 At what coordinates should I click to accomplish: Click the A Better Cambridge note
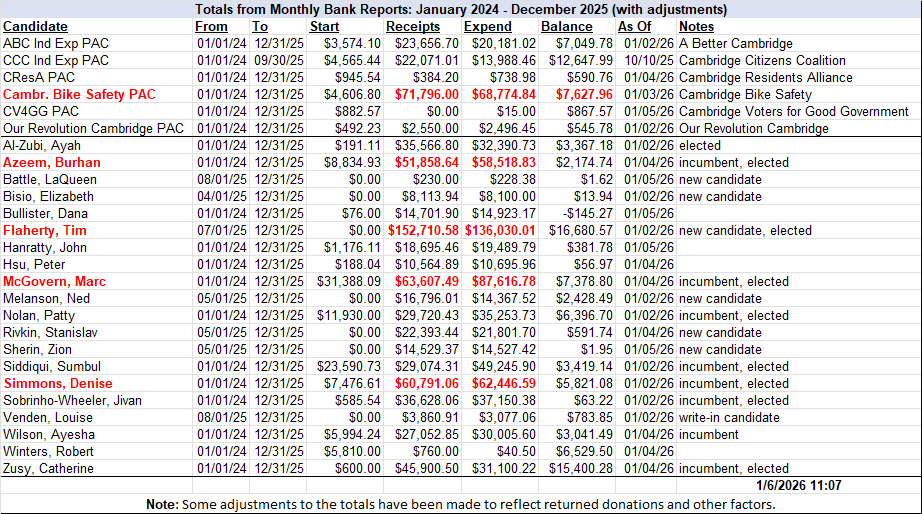[x=736, y=44]
